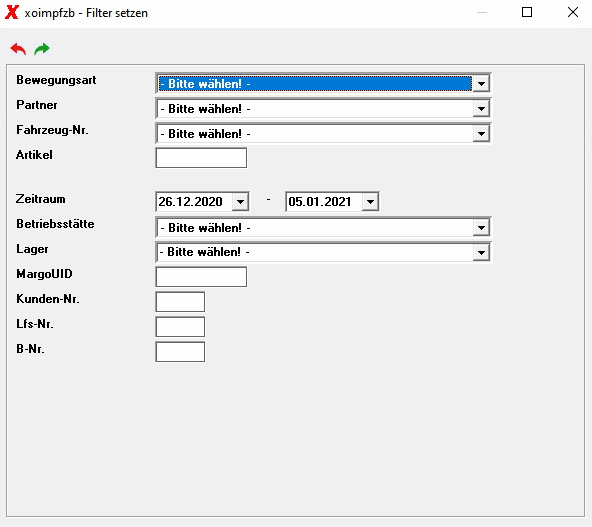Expand the Partner dropdown list
Screen dimensions: 592x527
pos(481,109)
